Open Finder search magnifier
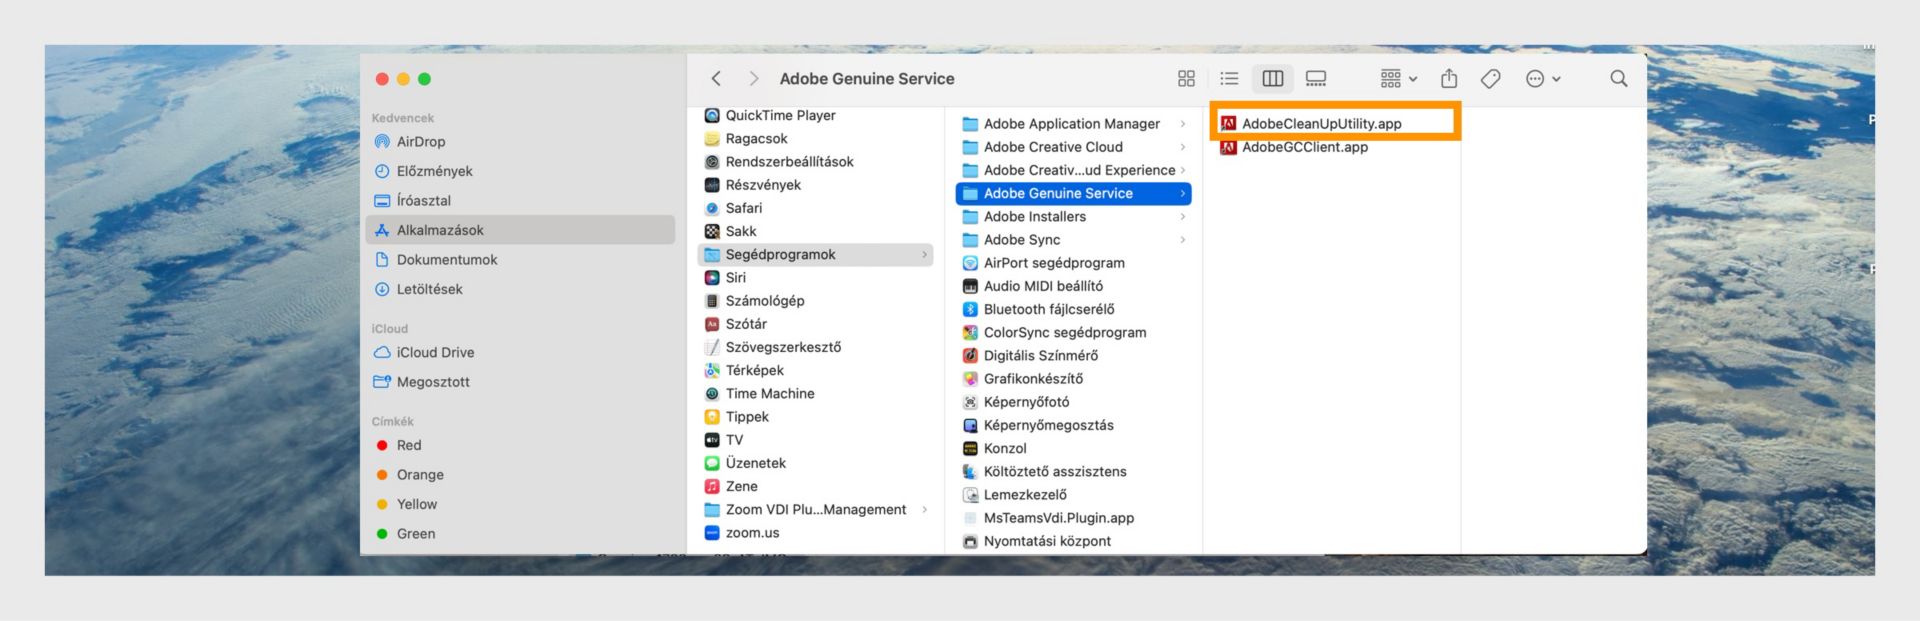The width and height of the screenshot is (1920, 621). point(1618,78)
